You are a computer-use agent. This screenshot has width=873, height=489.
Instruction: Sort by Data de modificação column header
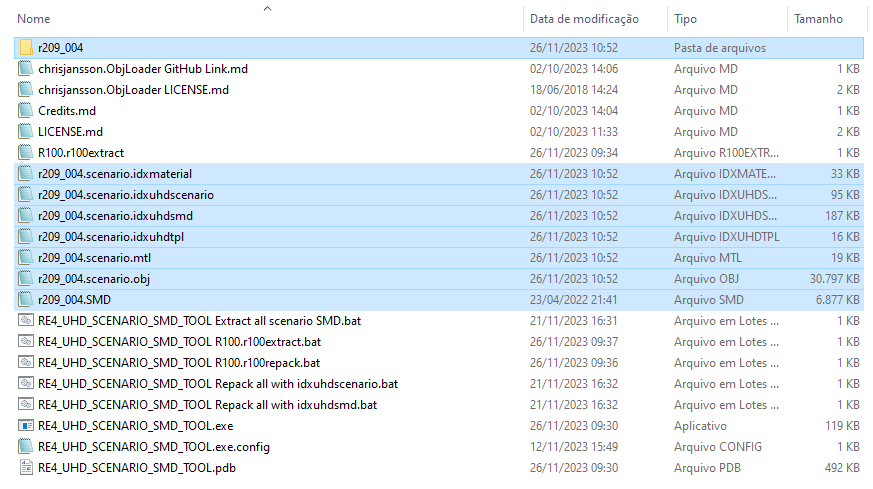click(x=584, y=19)
